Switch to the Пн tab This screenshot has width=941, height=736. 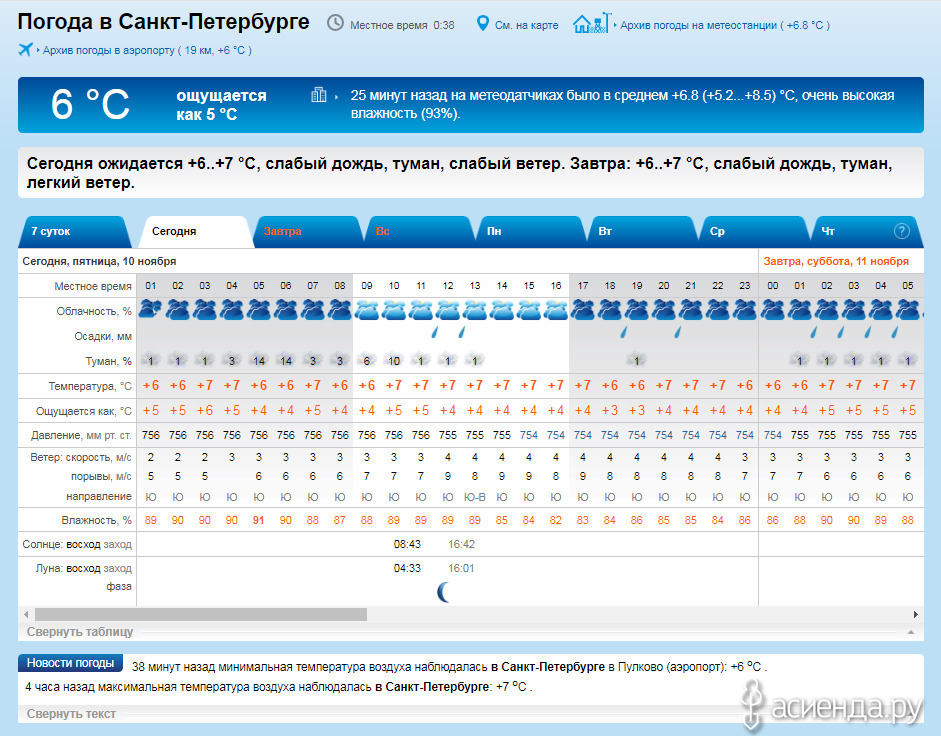point(531,232)
